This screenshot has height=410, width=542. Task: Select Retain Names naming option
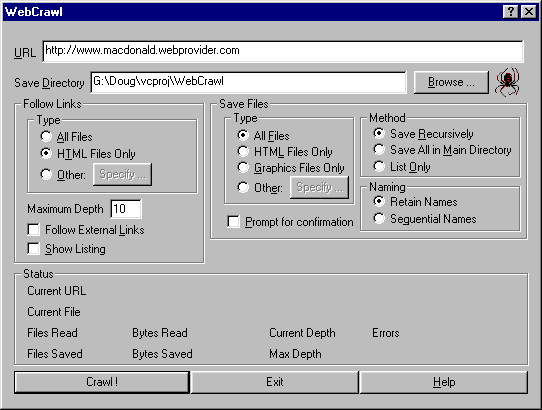415,202
